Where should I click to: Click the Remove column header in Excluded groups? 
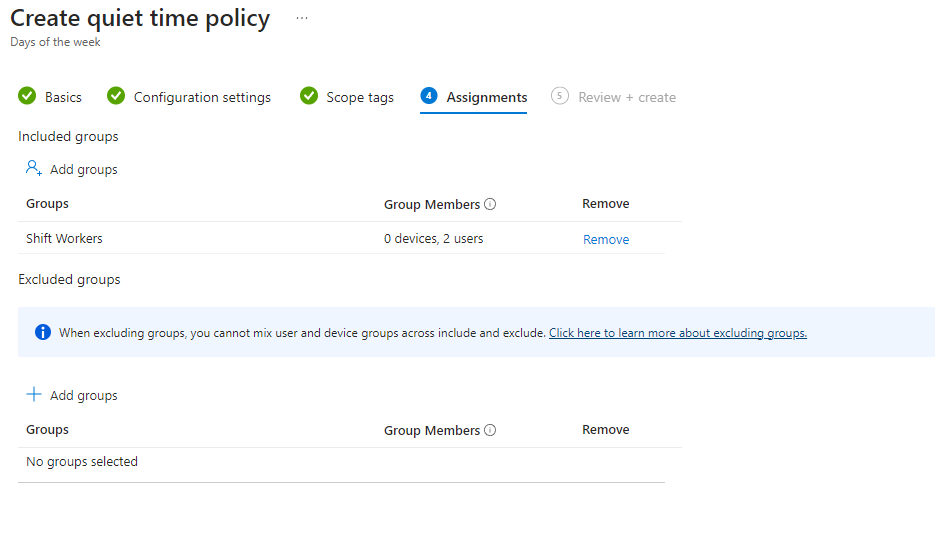[x=605, y=430]
